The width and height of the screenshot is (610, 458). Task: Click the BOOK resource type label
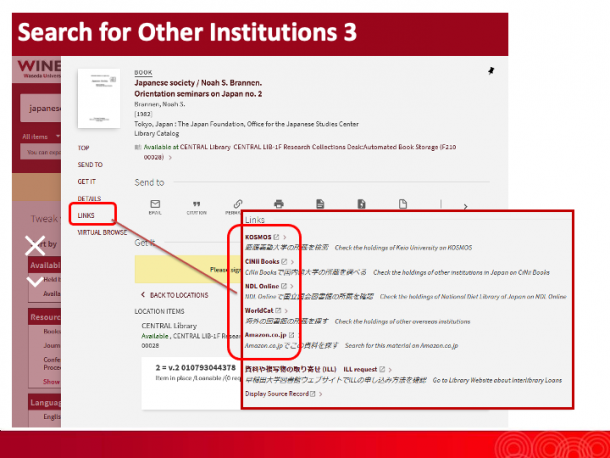[143, 72]
